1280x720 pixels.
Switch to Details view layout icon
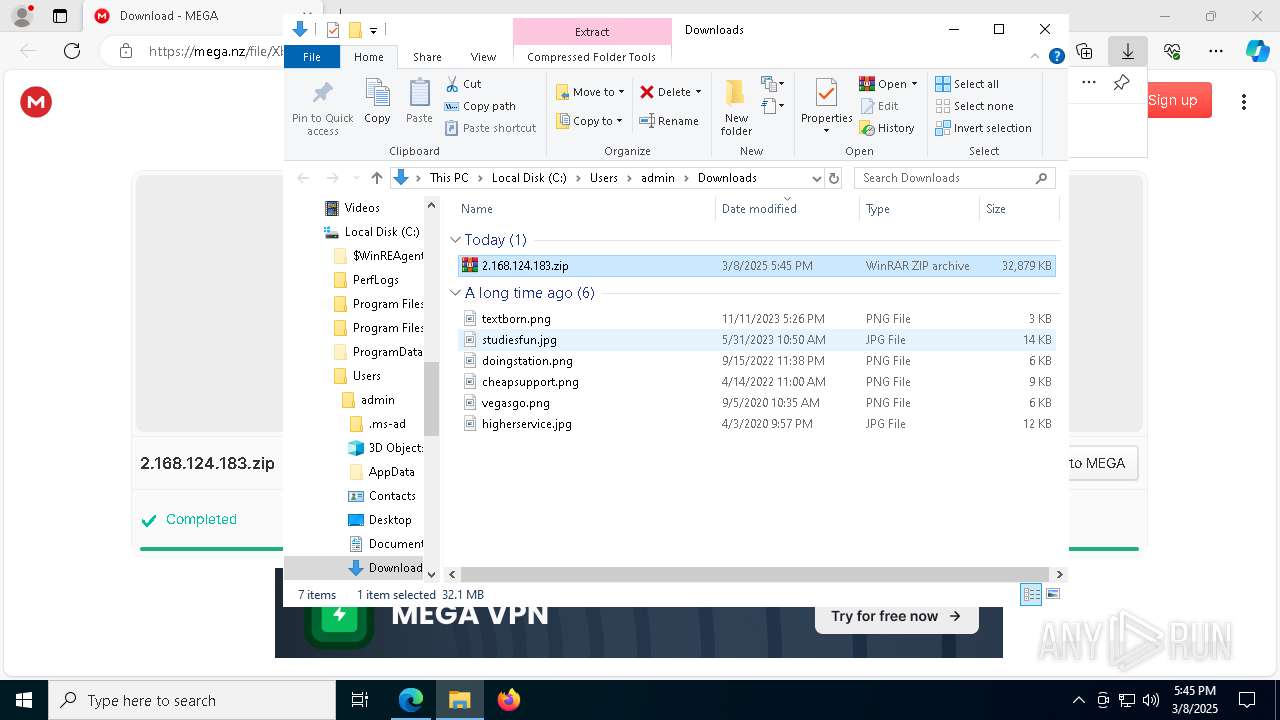coord(1031,594)
